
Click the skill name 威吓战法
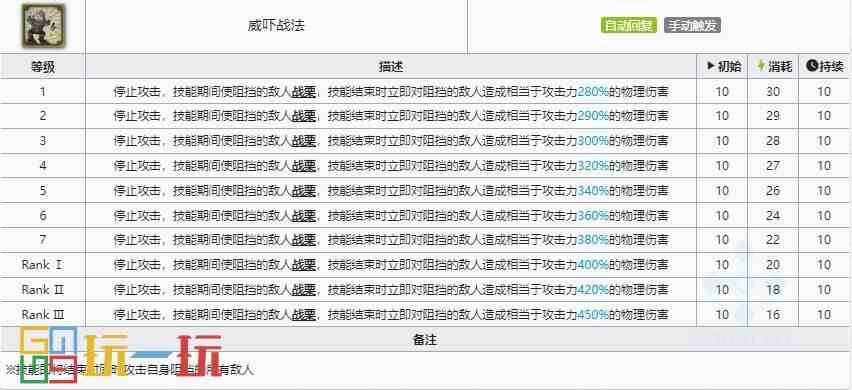[x=276, y=26]
